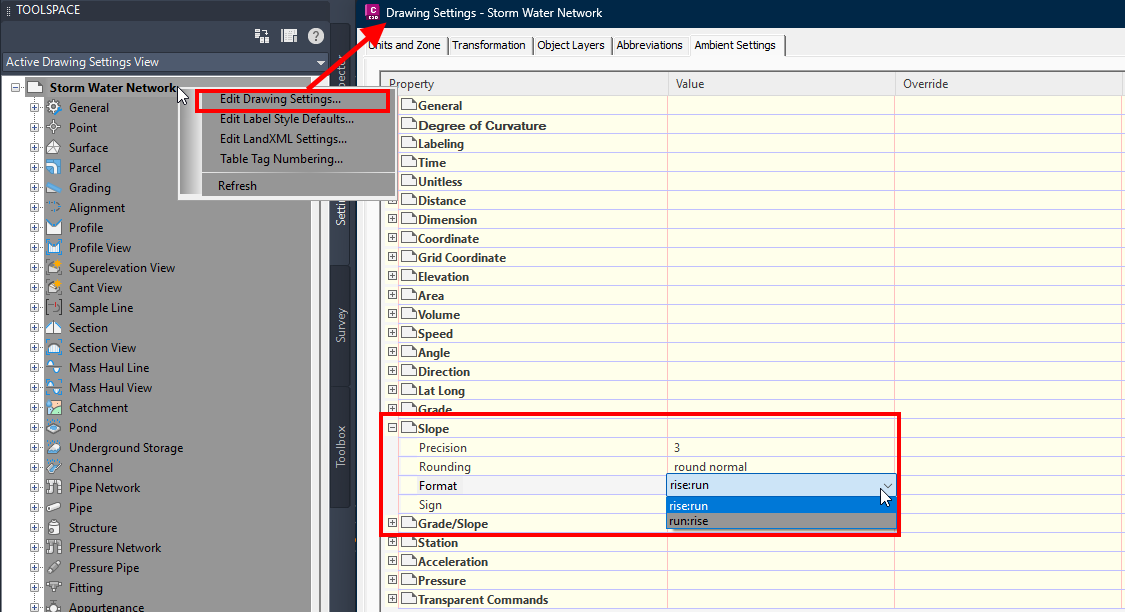Expand the Station property group
This screenshot has height=612, width=1125.
392,542
